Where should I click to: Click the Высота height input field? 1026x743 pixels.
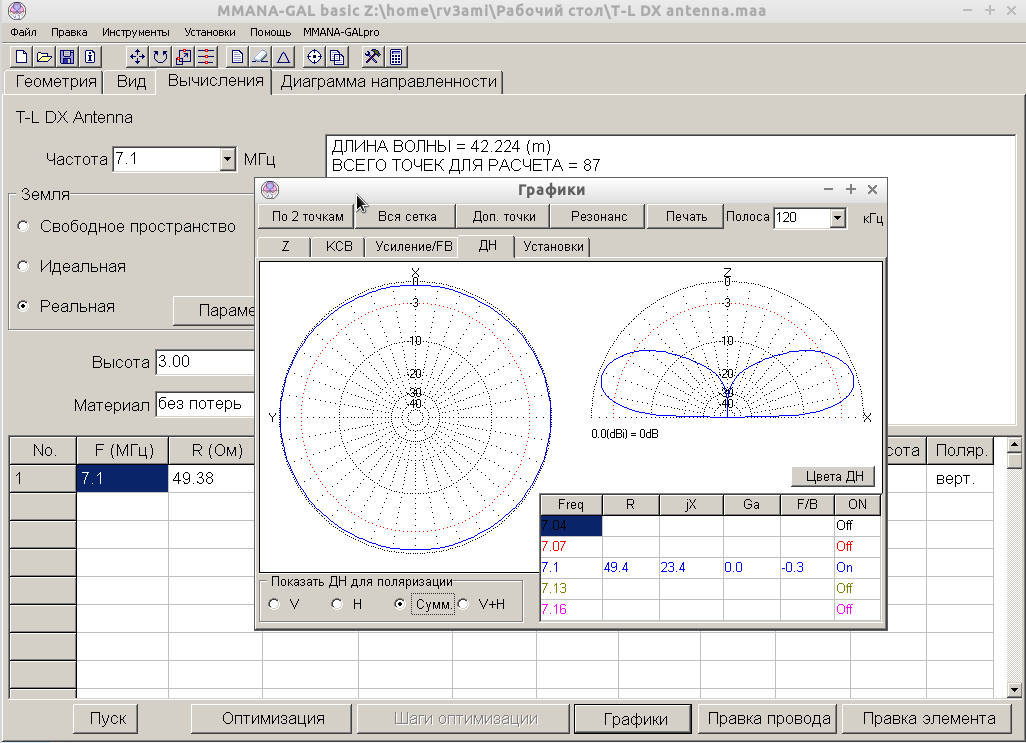pos(204,362)
